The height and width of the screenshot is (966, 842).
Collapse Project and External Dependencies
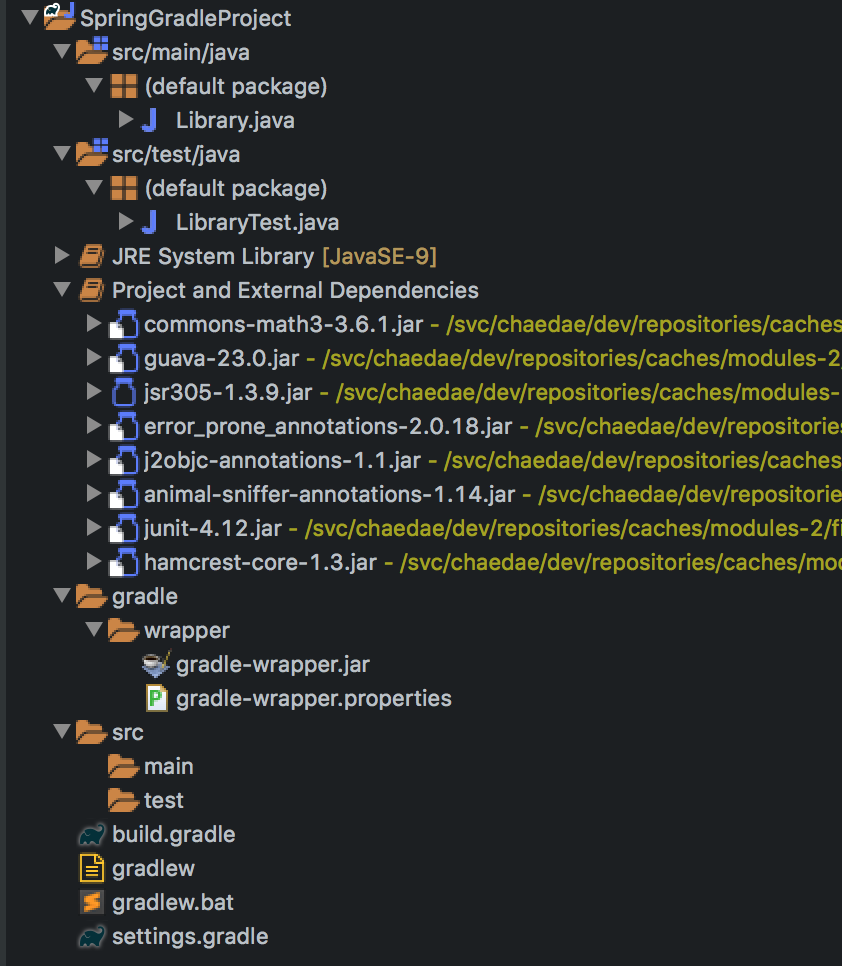[x=62, y=290]
